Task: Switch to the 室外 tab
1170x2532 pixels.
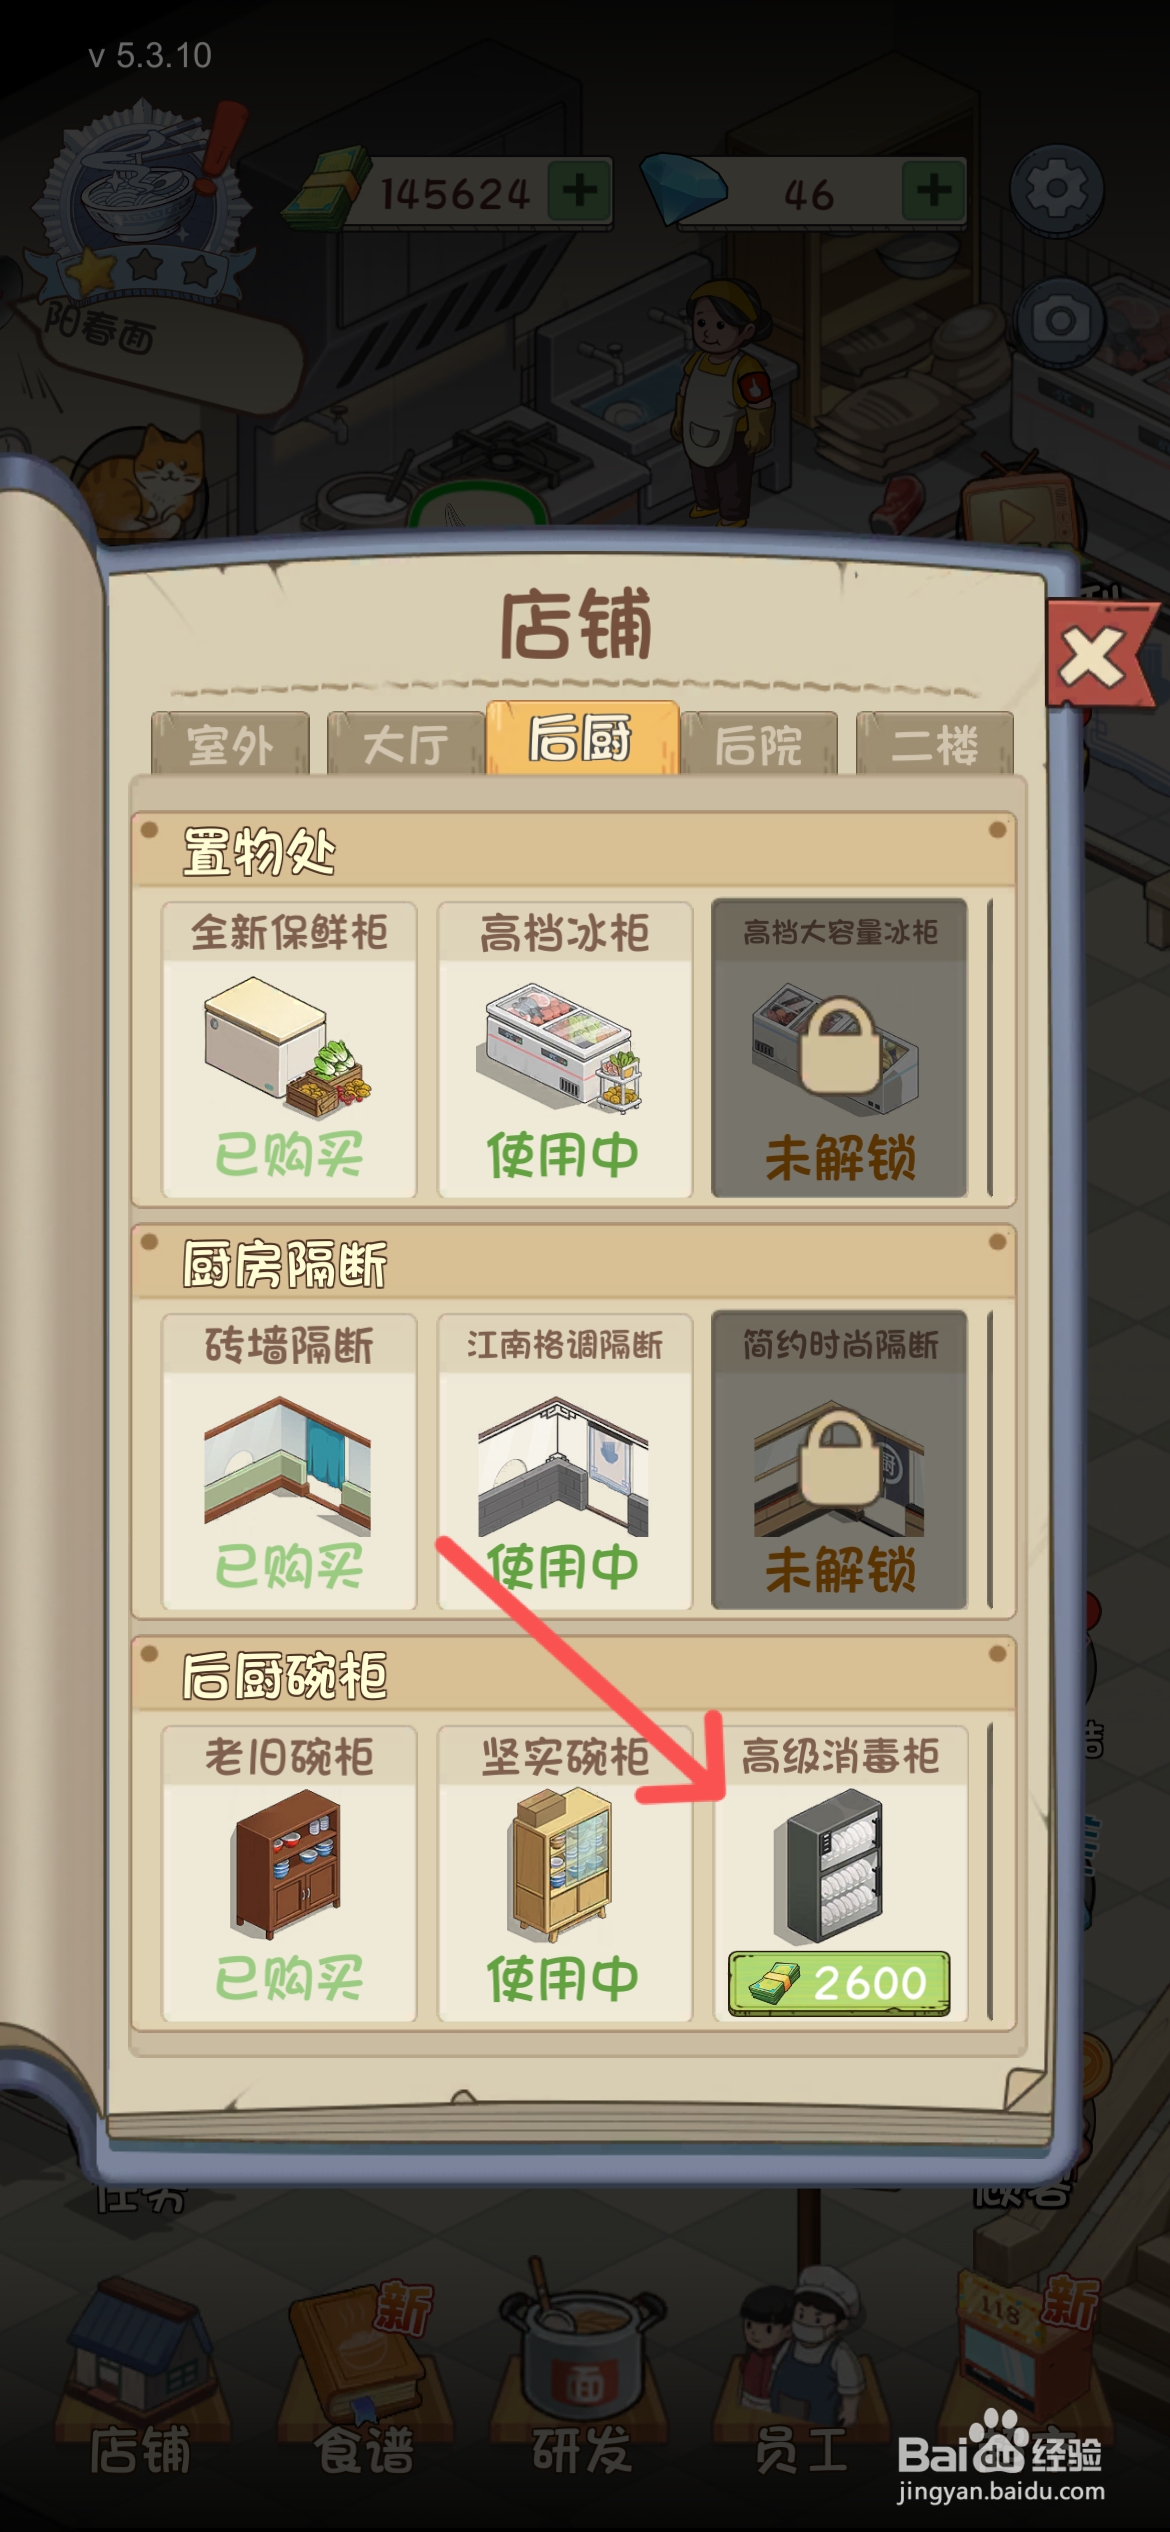Action: [230, 744]
